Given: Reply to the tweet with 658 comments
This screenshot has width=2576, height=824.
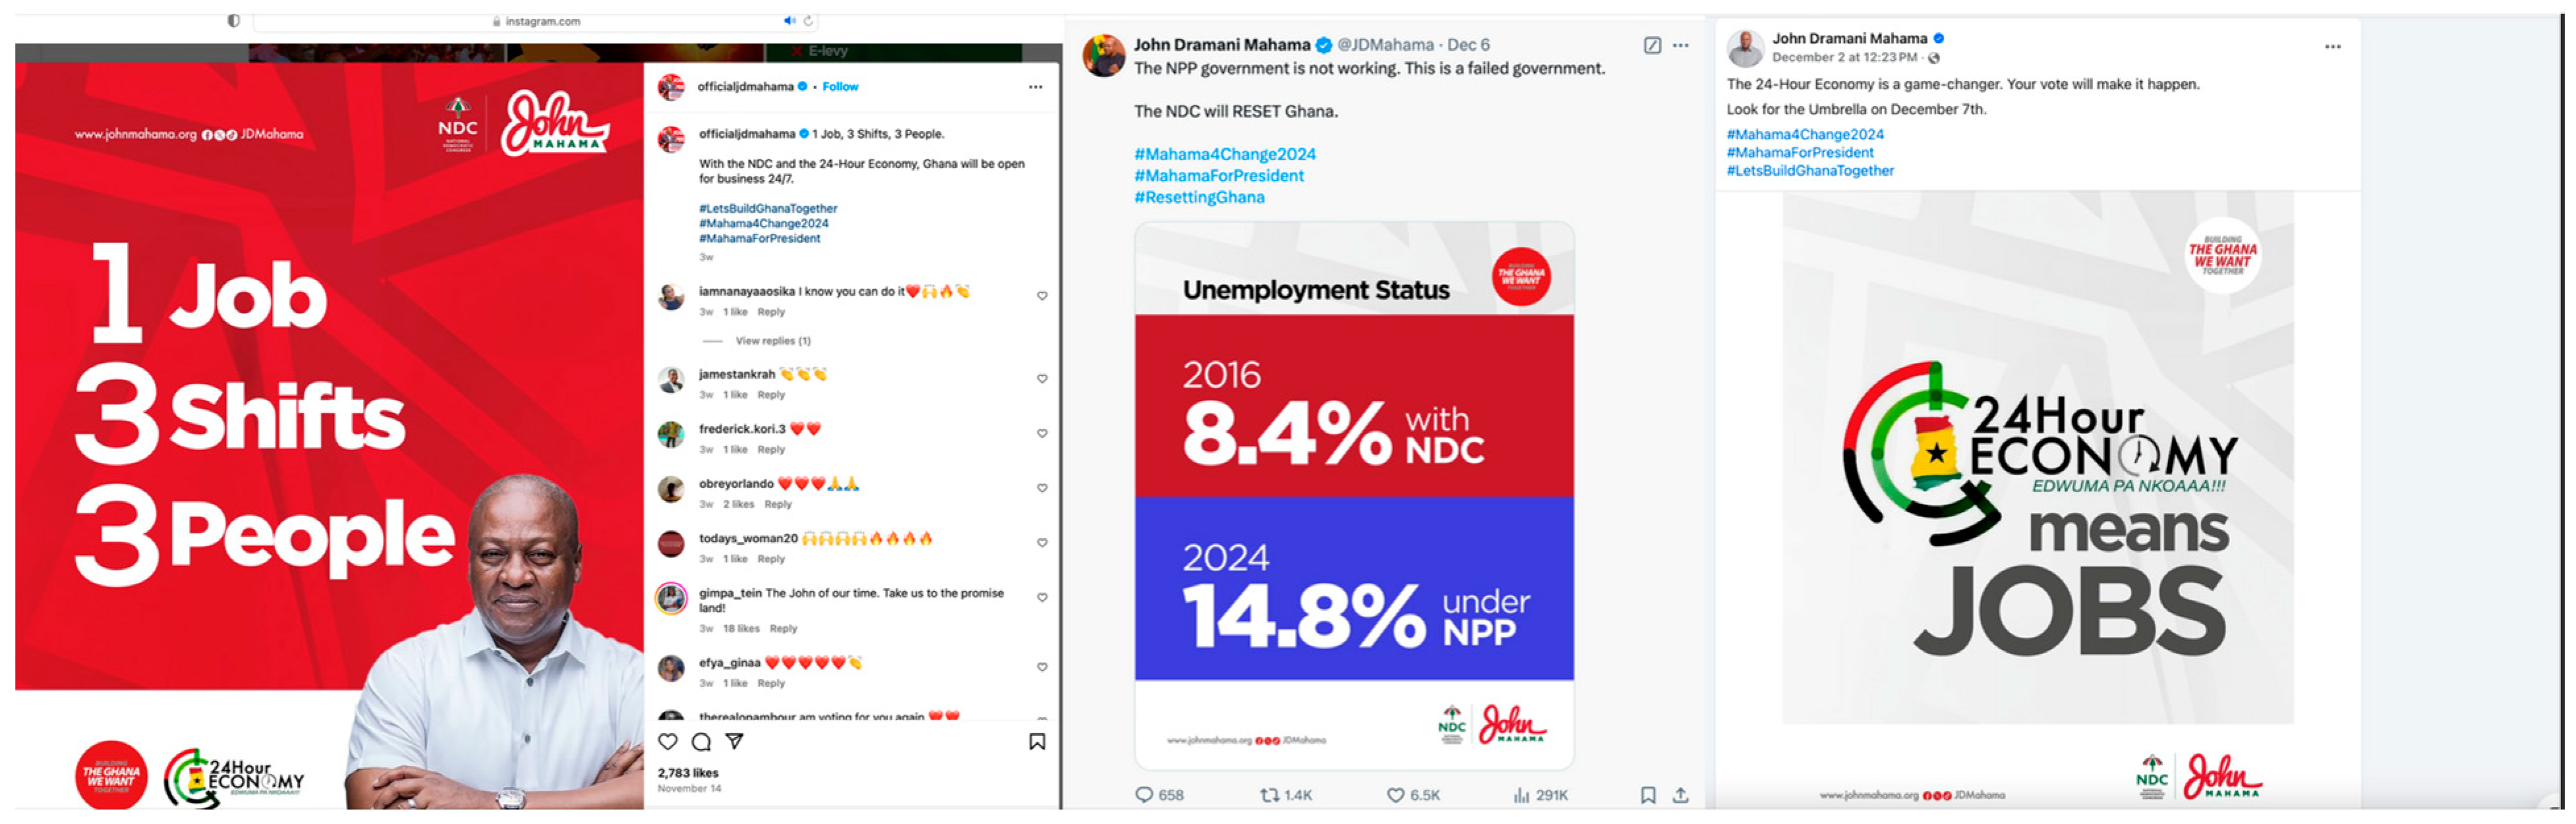Looking at the screenshot, I should (x=1144, y=796).
